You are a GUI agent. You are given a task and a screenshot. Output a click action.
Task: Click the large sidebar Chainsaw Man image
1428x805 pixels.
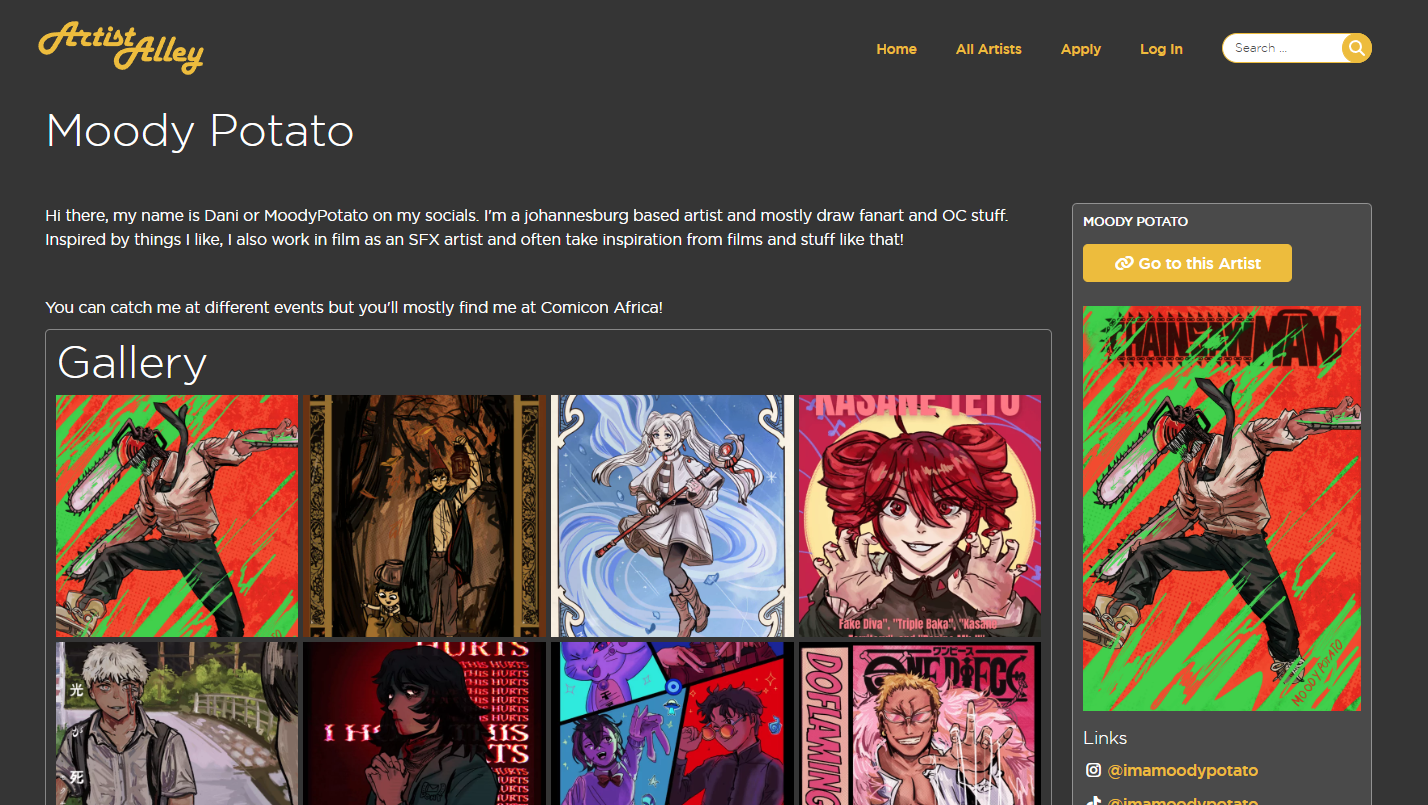1222,508
